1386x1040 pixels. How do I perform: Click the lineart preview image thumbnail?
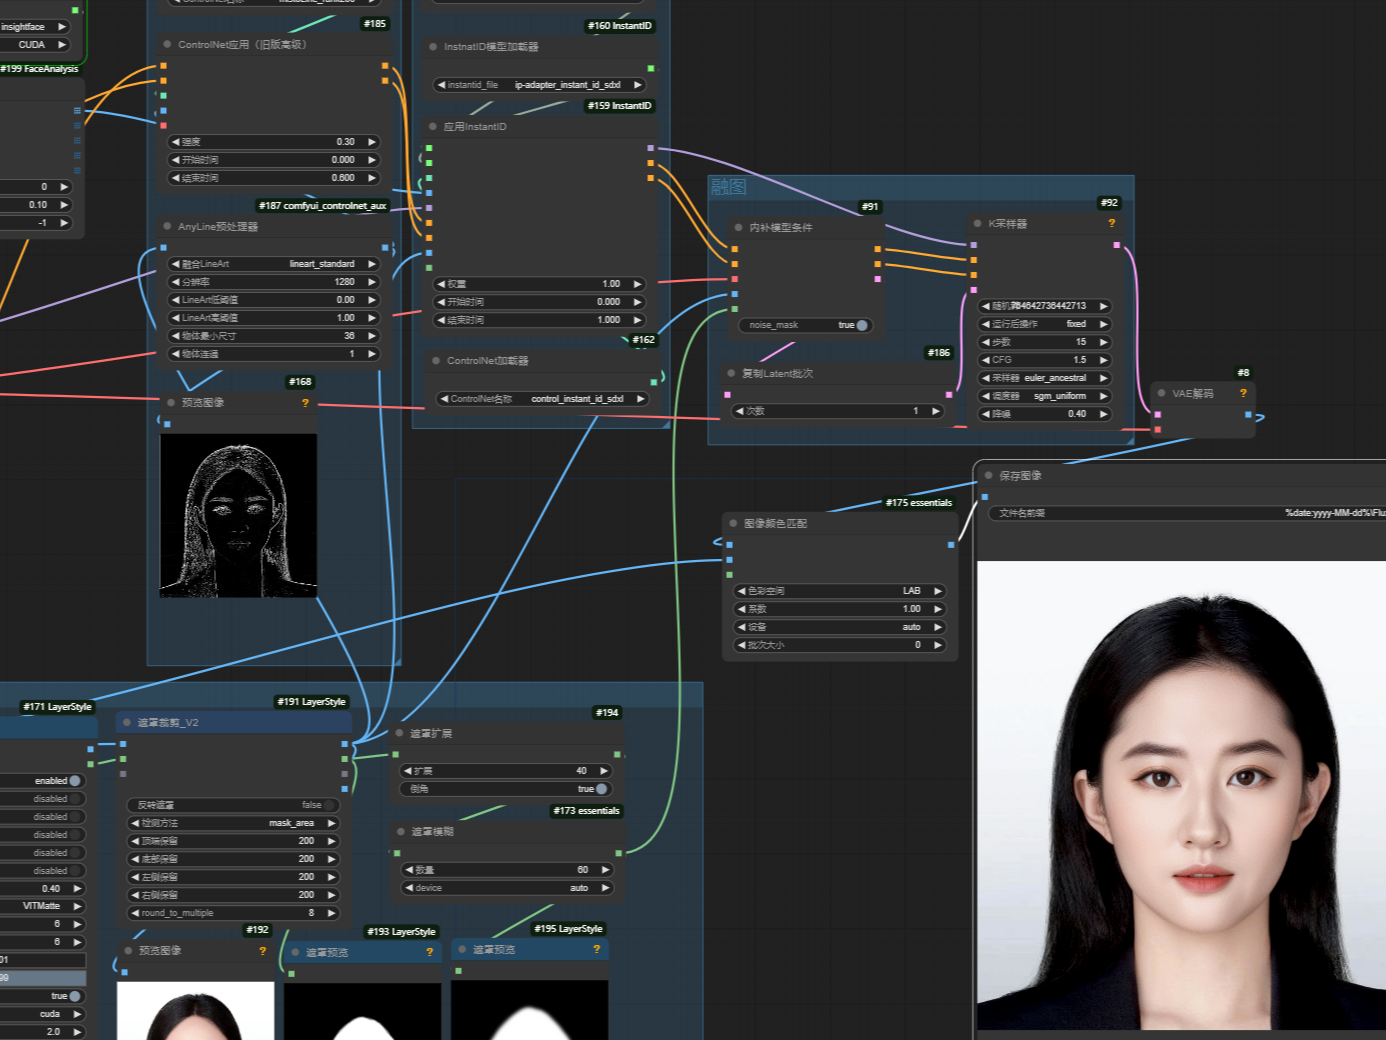tap(238, 516)
